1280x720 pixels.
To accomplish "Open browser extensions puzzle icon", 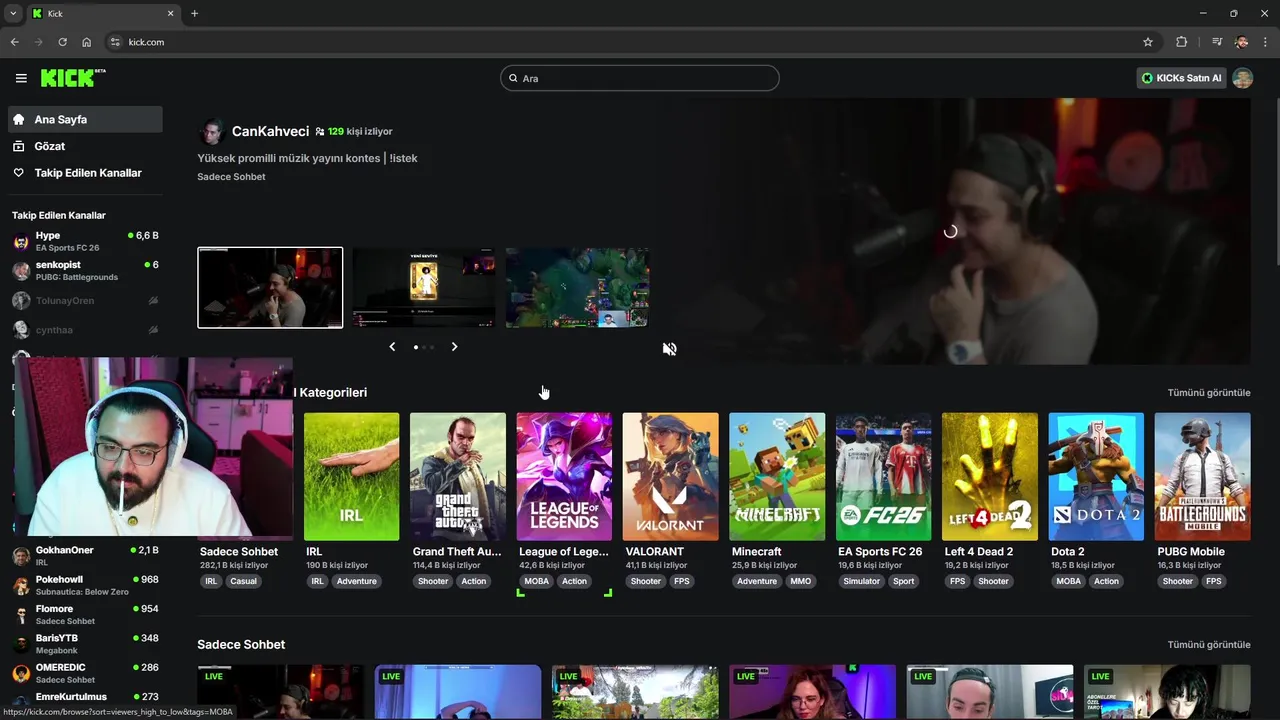I will 1182,42.
